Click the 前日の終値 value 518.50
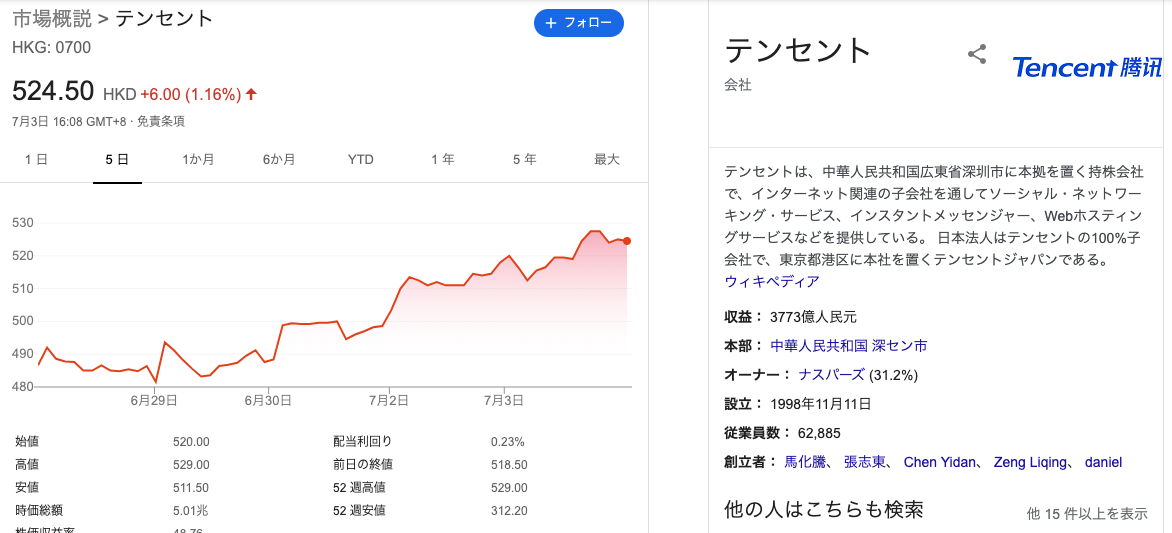1172x533 pixels. pos(509,465)
